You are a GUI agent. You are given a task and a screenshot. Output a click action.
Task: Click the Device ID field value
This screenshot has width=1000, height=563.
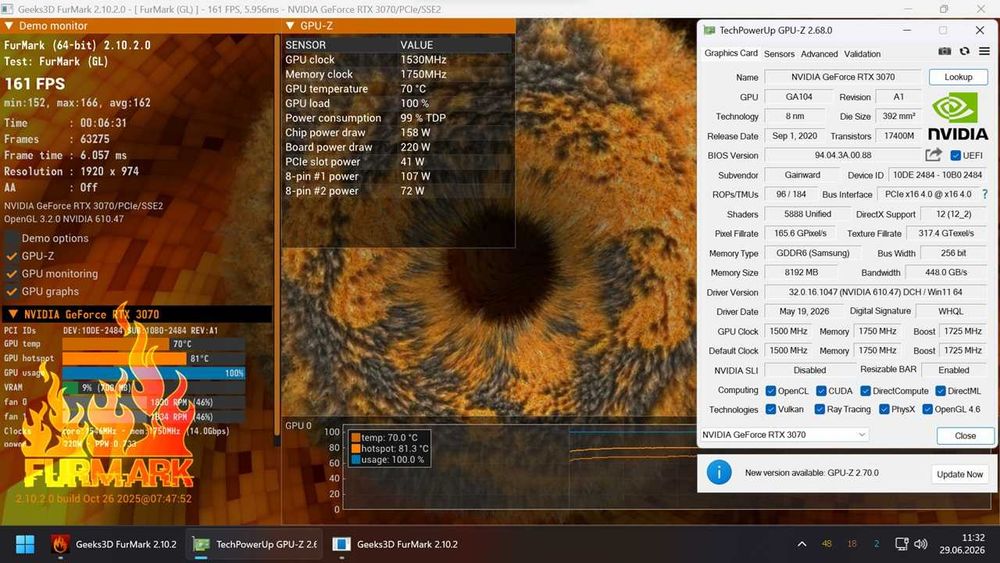pyautogui.click(x=937, y=175)
